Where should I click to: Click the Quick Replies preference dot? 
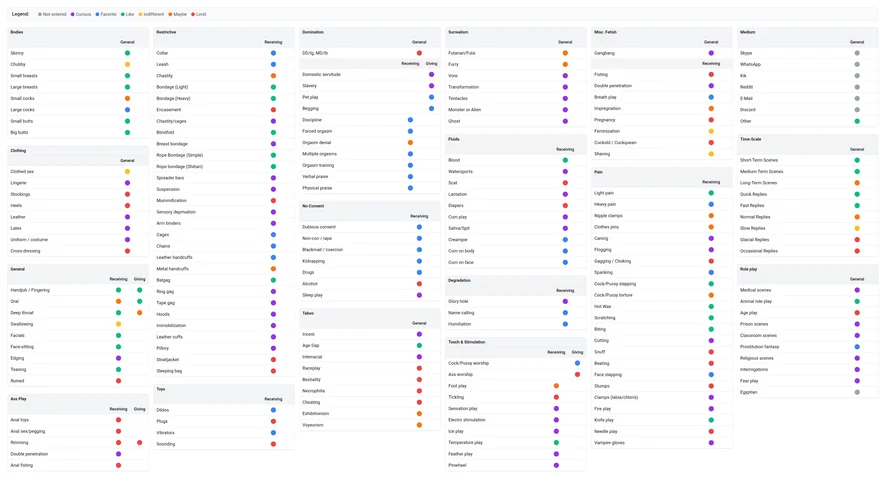(857, 194)
